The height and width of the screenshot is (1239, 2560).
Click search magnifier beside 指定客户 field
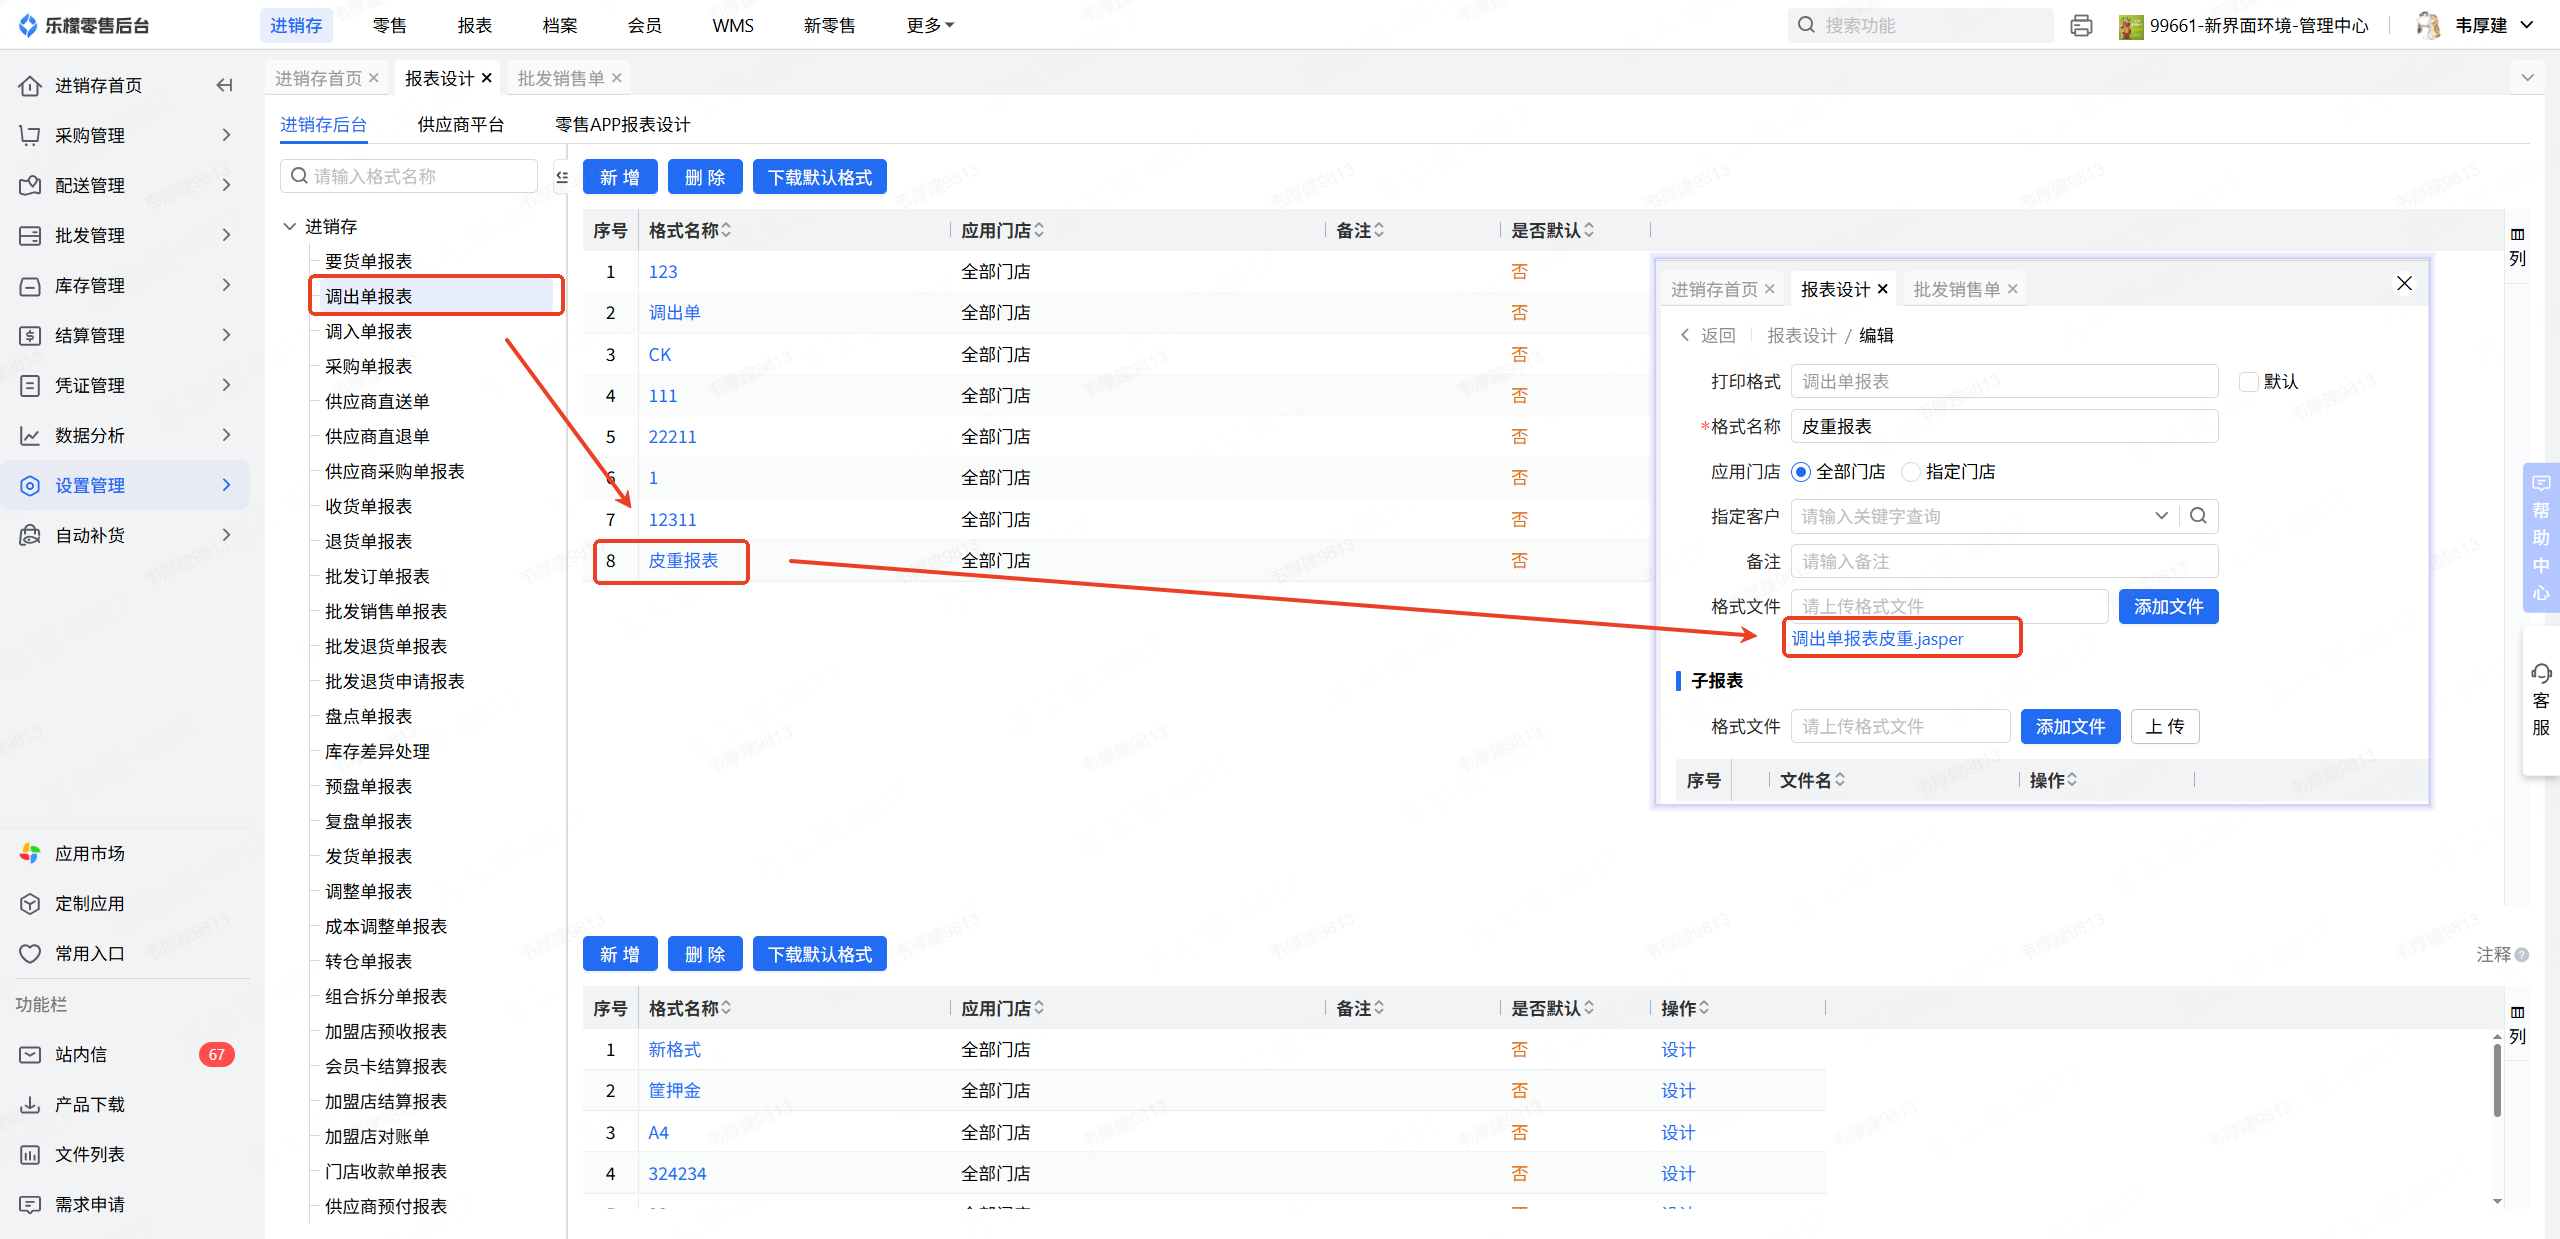pyautogui.click(x=2198, y=516)
